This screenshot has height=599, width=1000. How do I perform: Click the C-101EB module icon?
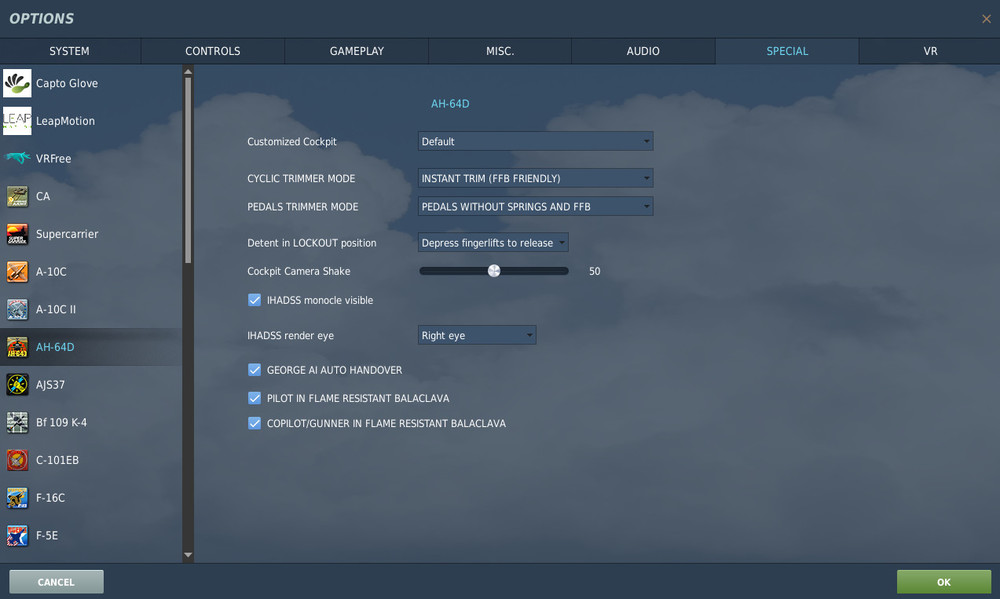click(x=17, y=460)
